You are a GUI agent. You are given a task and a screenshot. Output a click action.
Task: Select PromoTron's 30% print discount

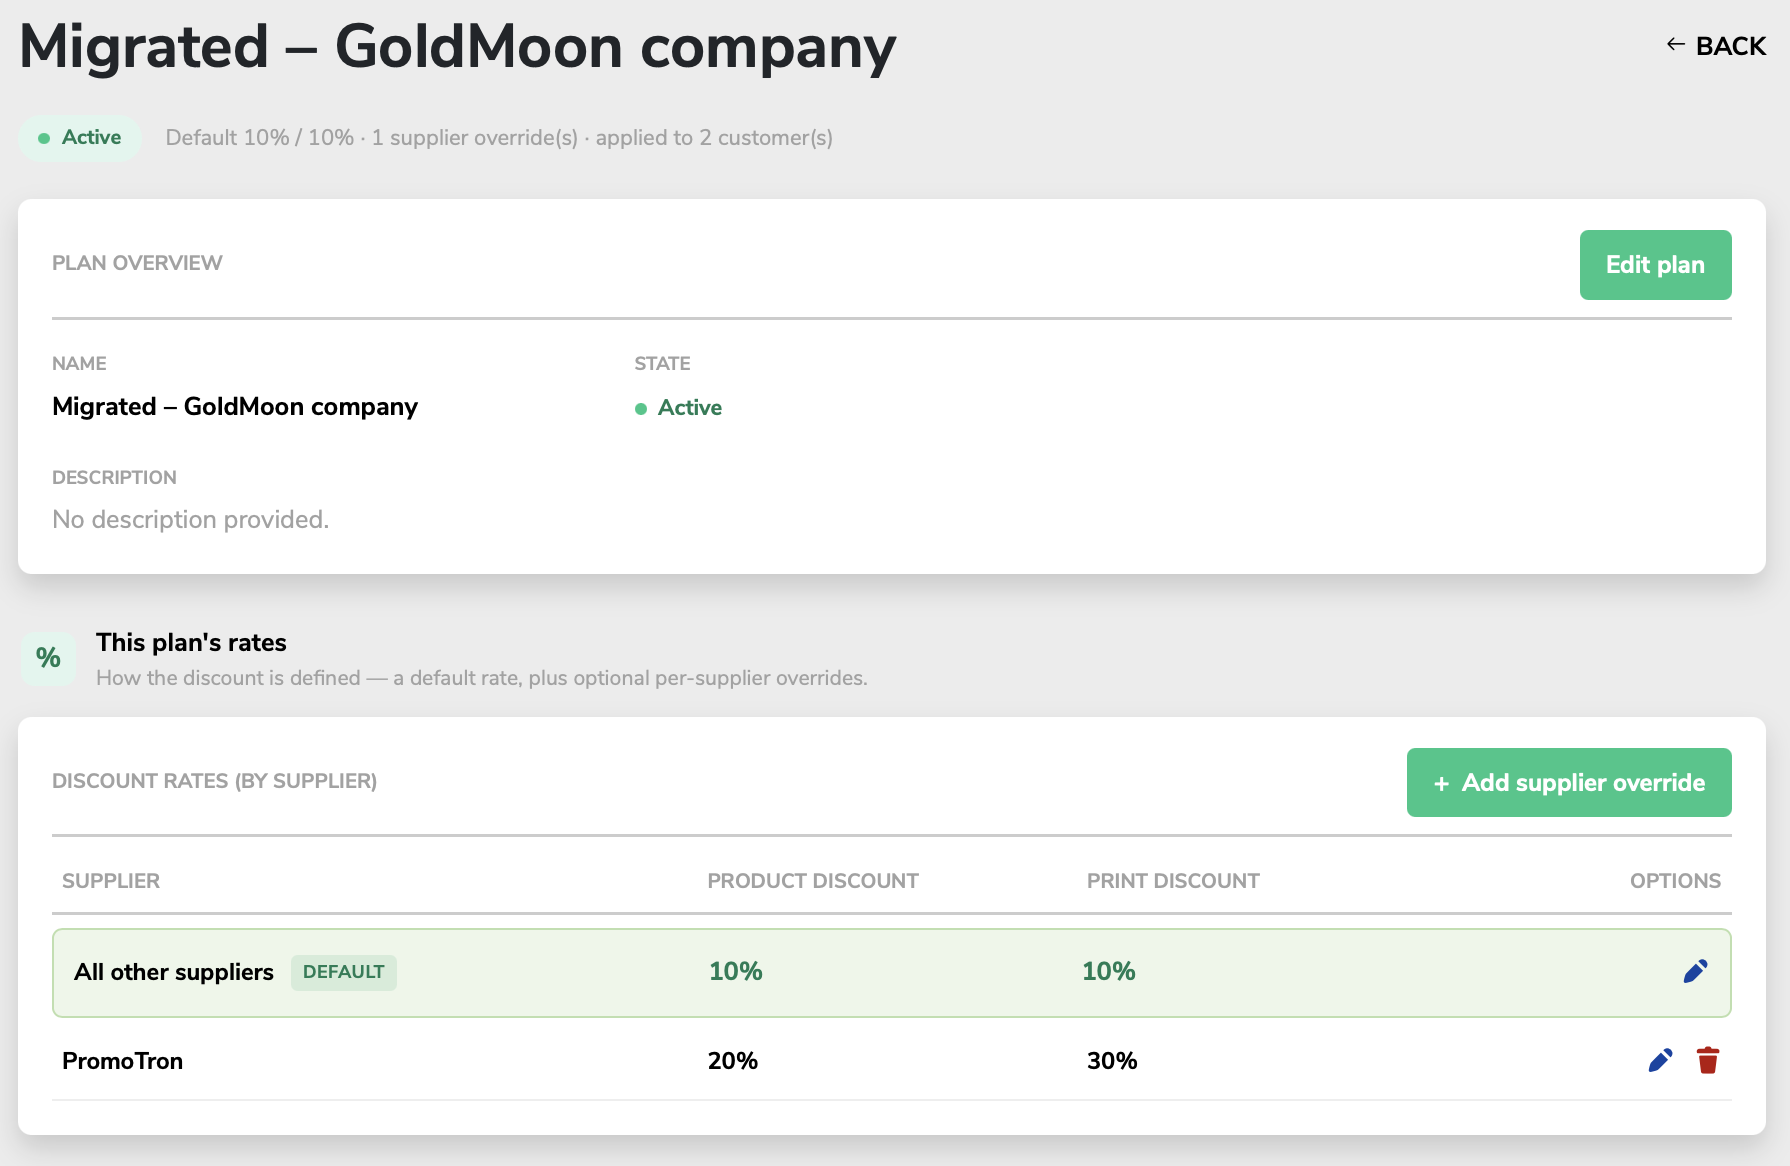(x=1112, y=1061)
